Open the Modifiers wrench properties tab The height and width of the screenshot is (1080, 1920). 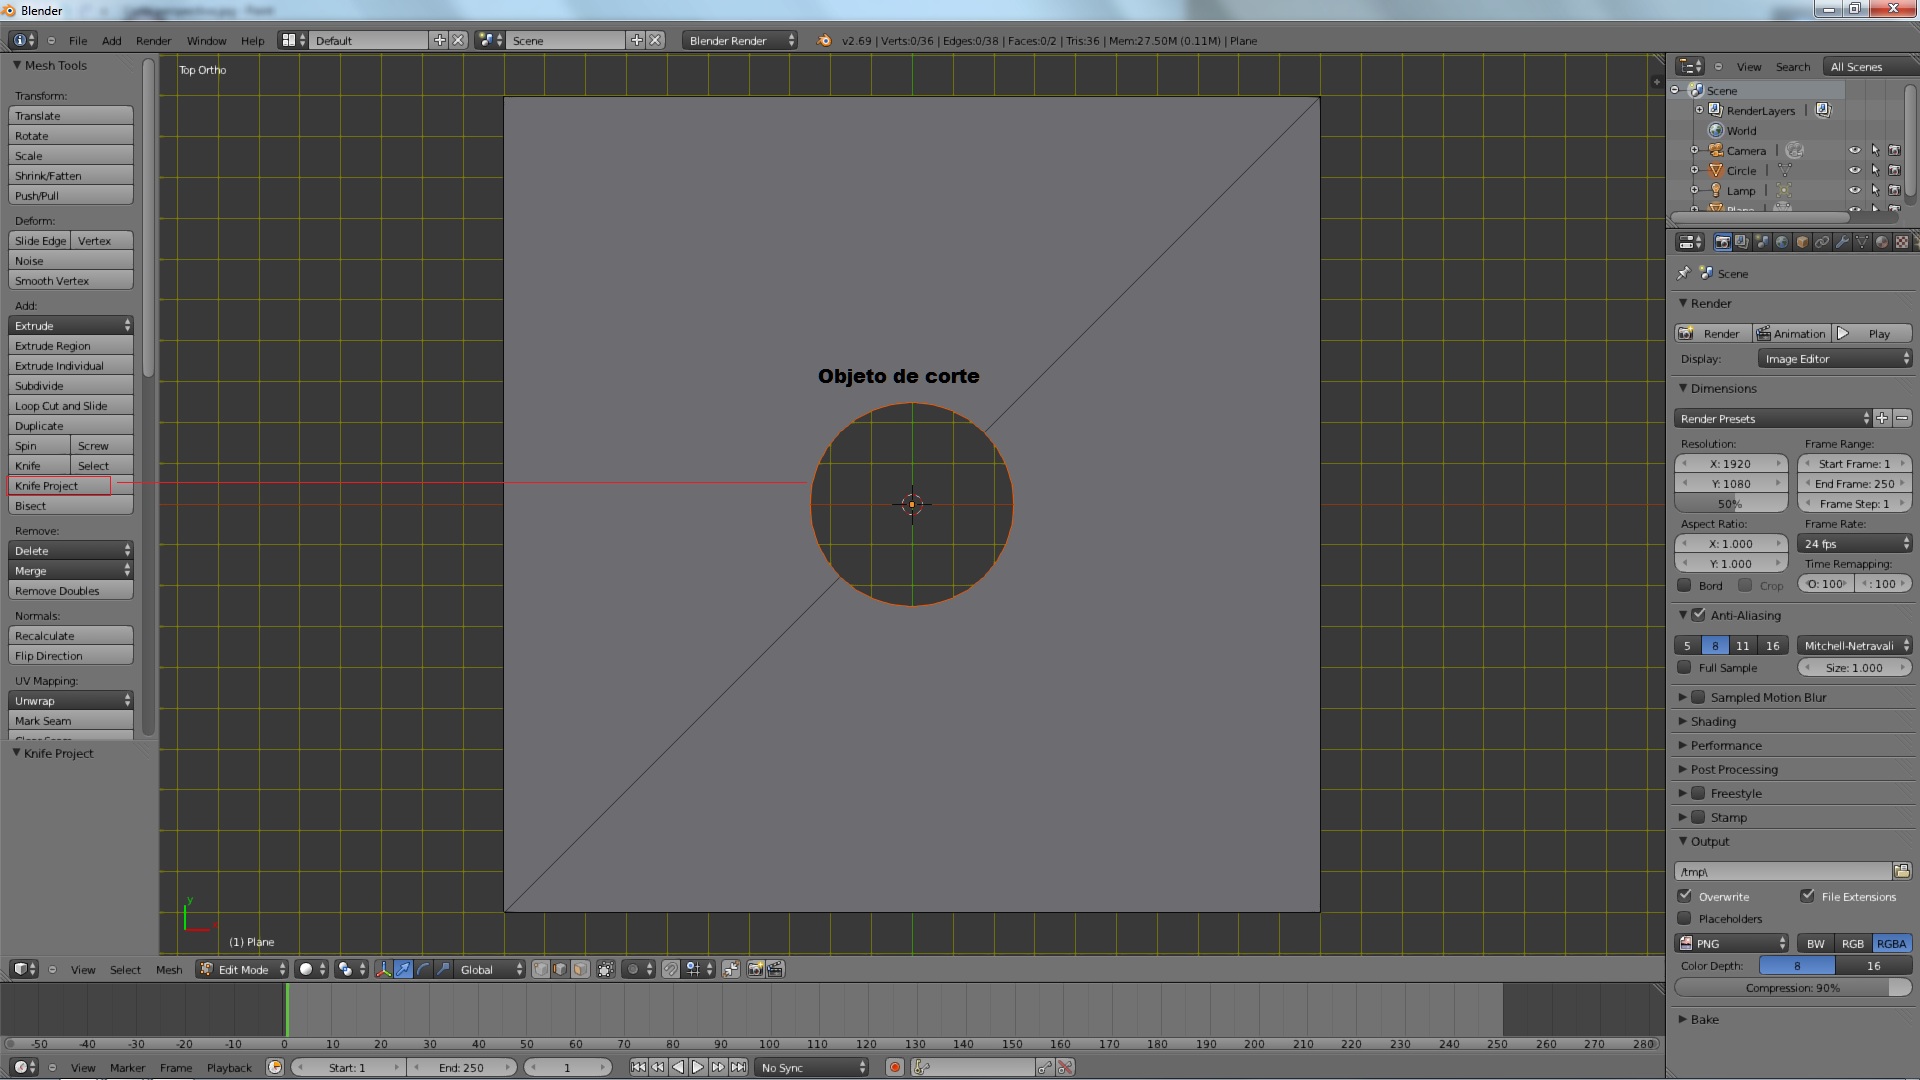pos(1842,242)
